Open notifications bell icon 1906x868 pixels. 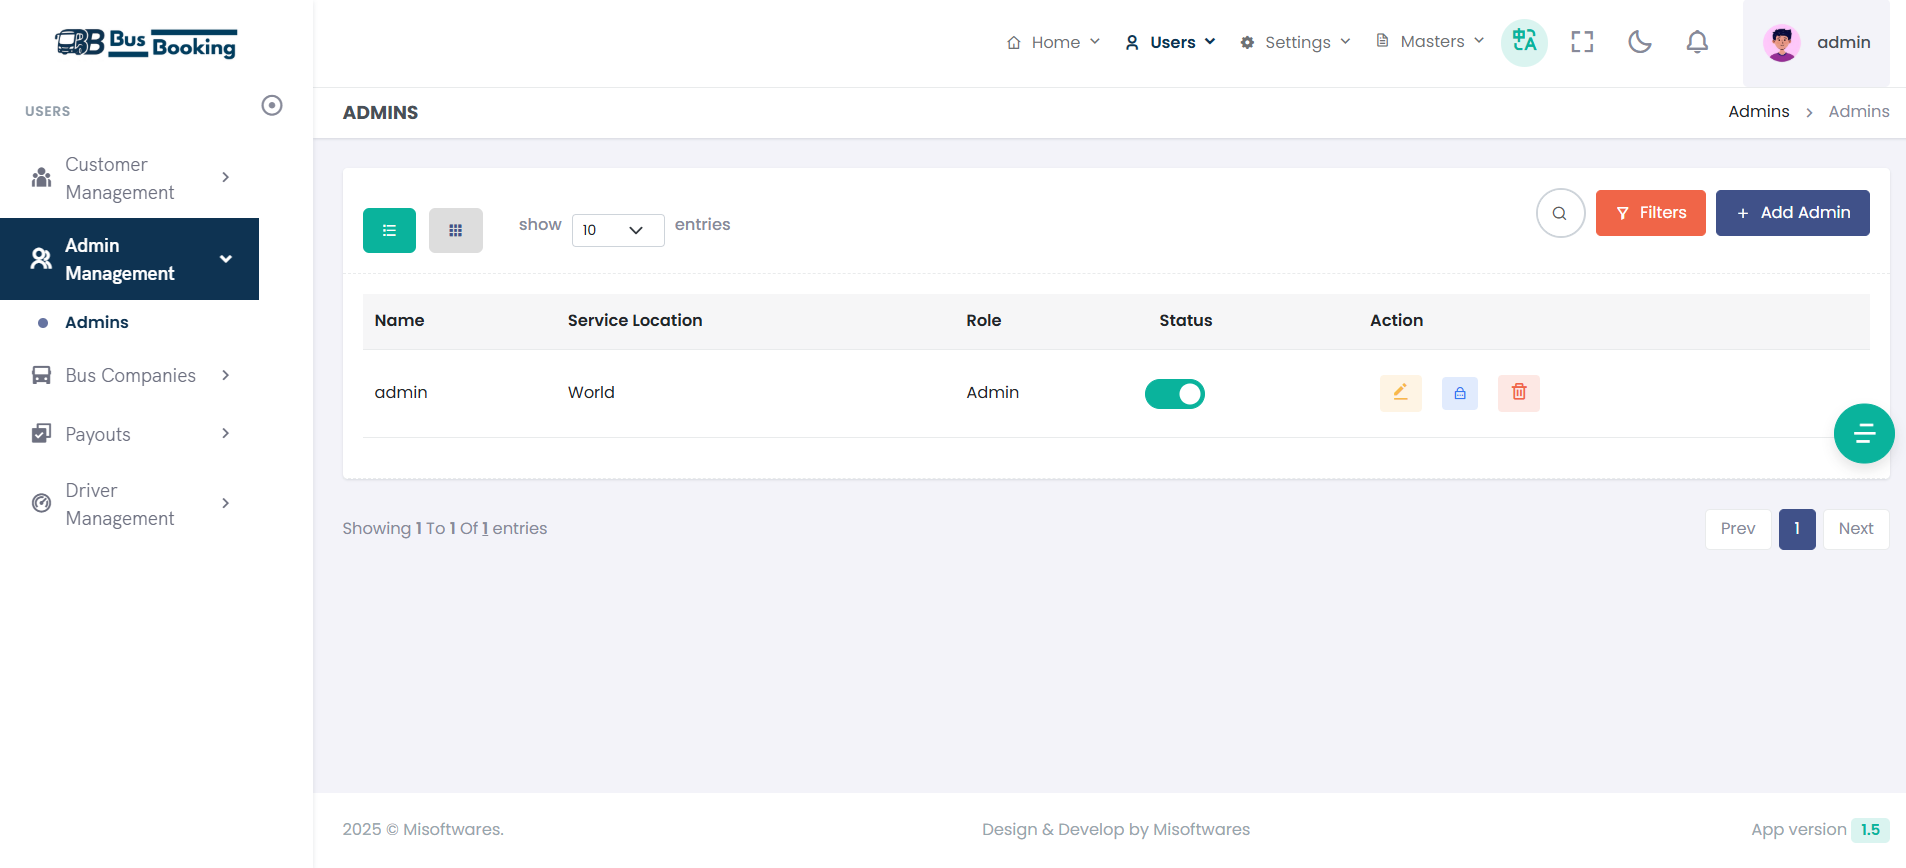(1697, 42)
